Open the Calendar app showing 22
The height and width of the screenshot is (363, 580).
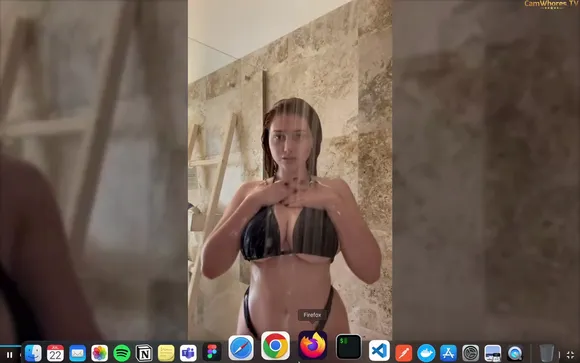click(x=55, y=353)
